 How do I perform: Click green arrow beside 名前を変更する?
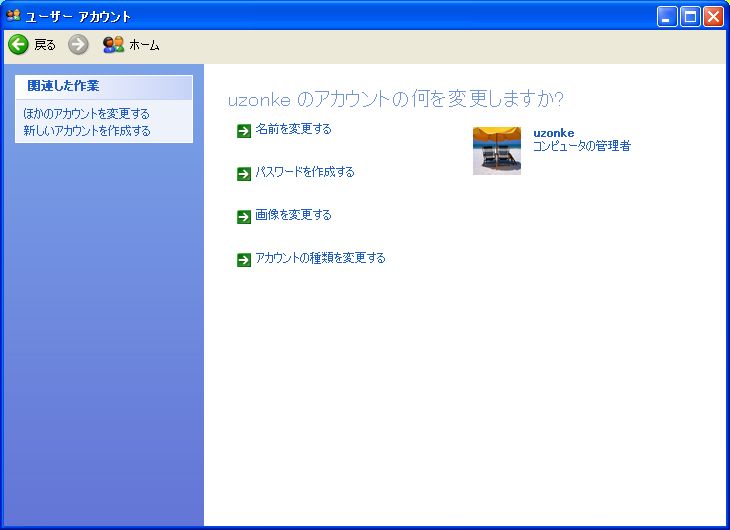click(x=244, y=131)
